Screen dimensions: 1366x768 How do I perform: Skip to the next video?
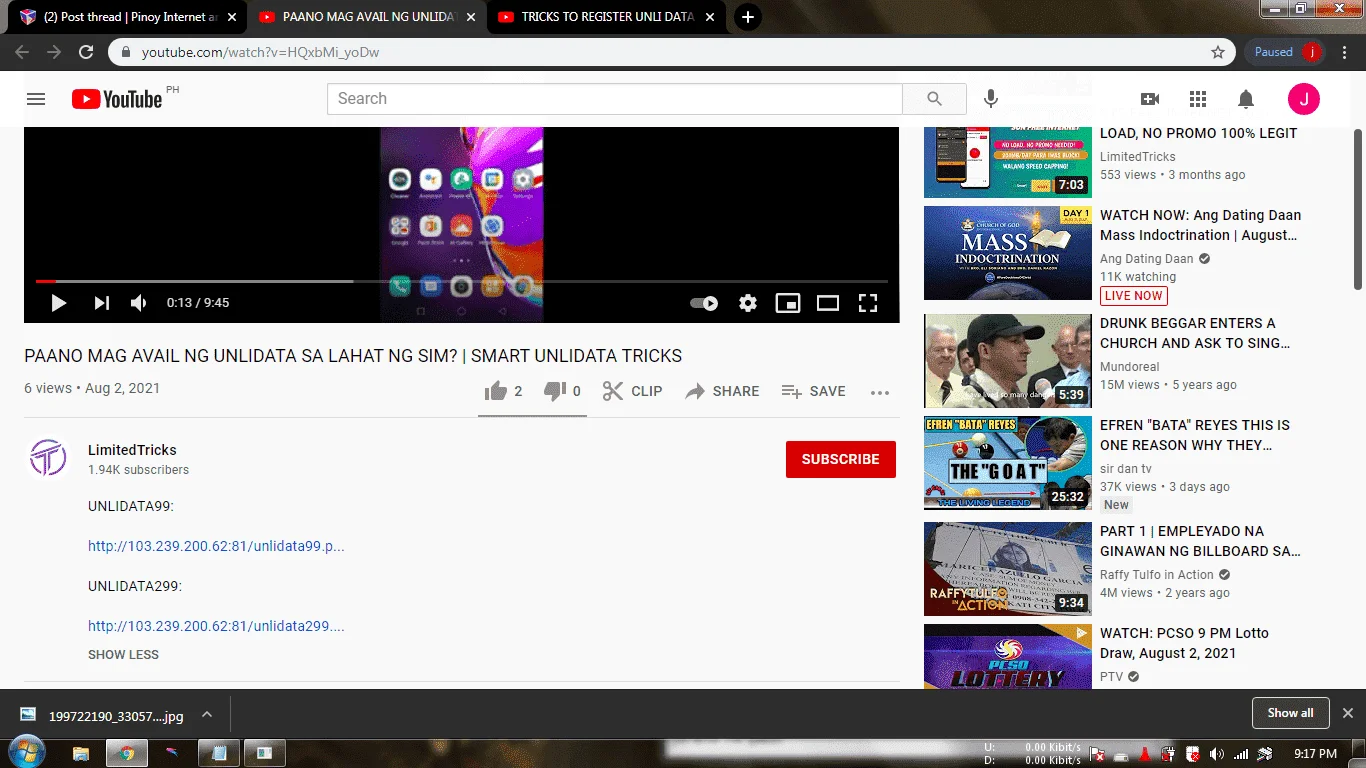point(101,303)
